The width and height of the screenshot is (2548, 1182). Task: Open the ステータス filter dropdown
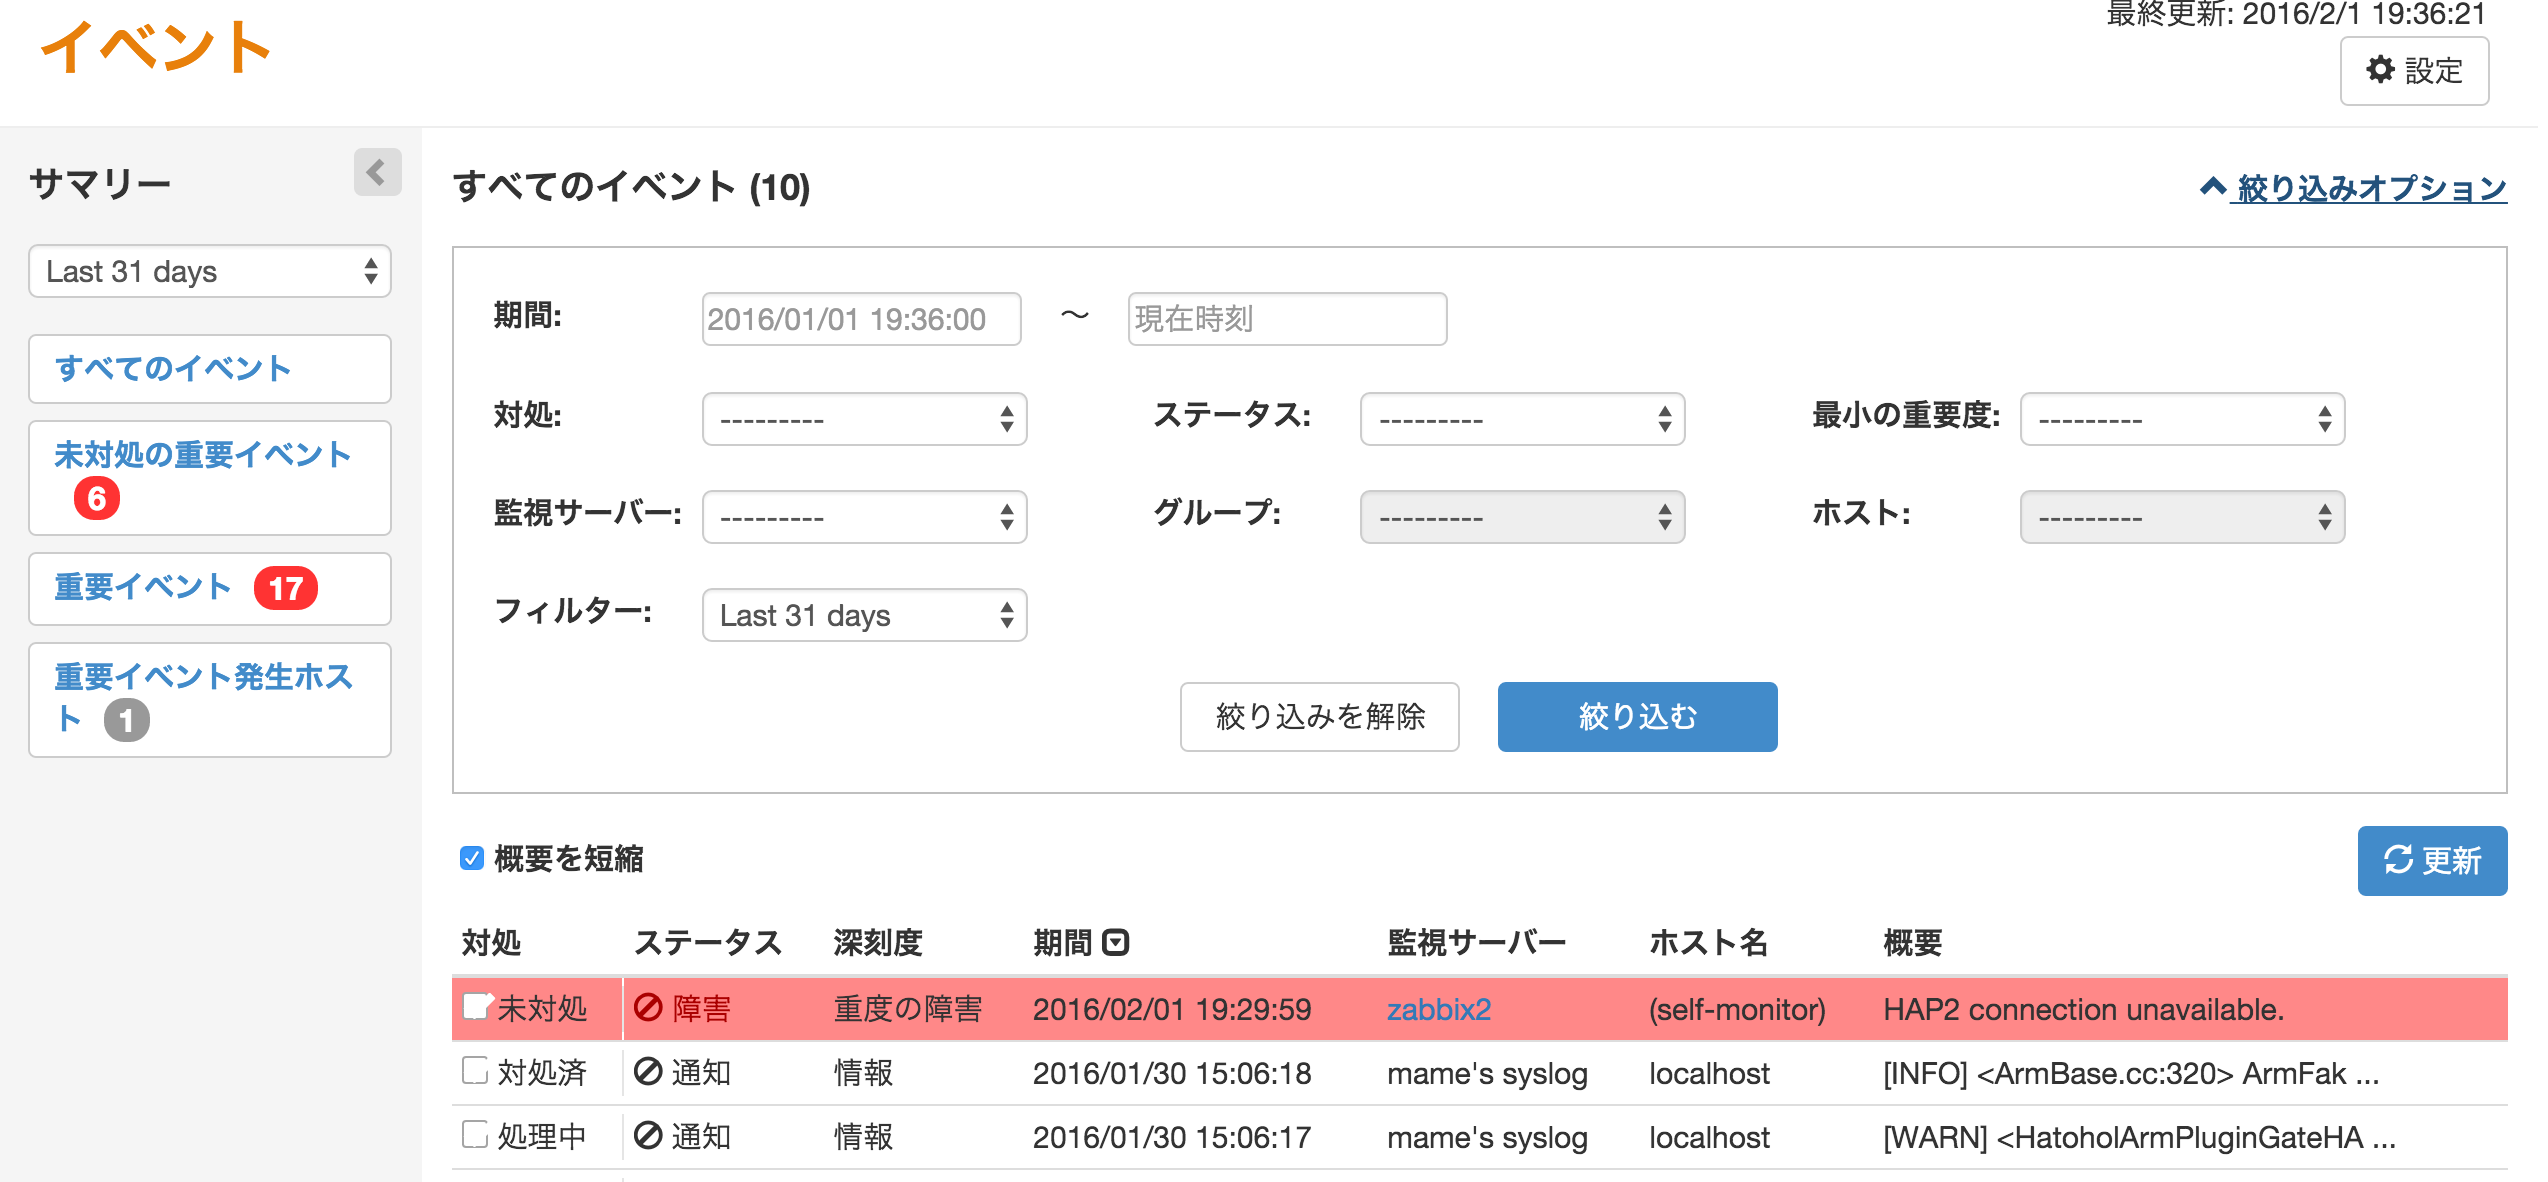point(1521,419)
